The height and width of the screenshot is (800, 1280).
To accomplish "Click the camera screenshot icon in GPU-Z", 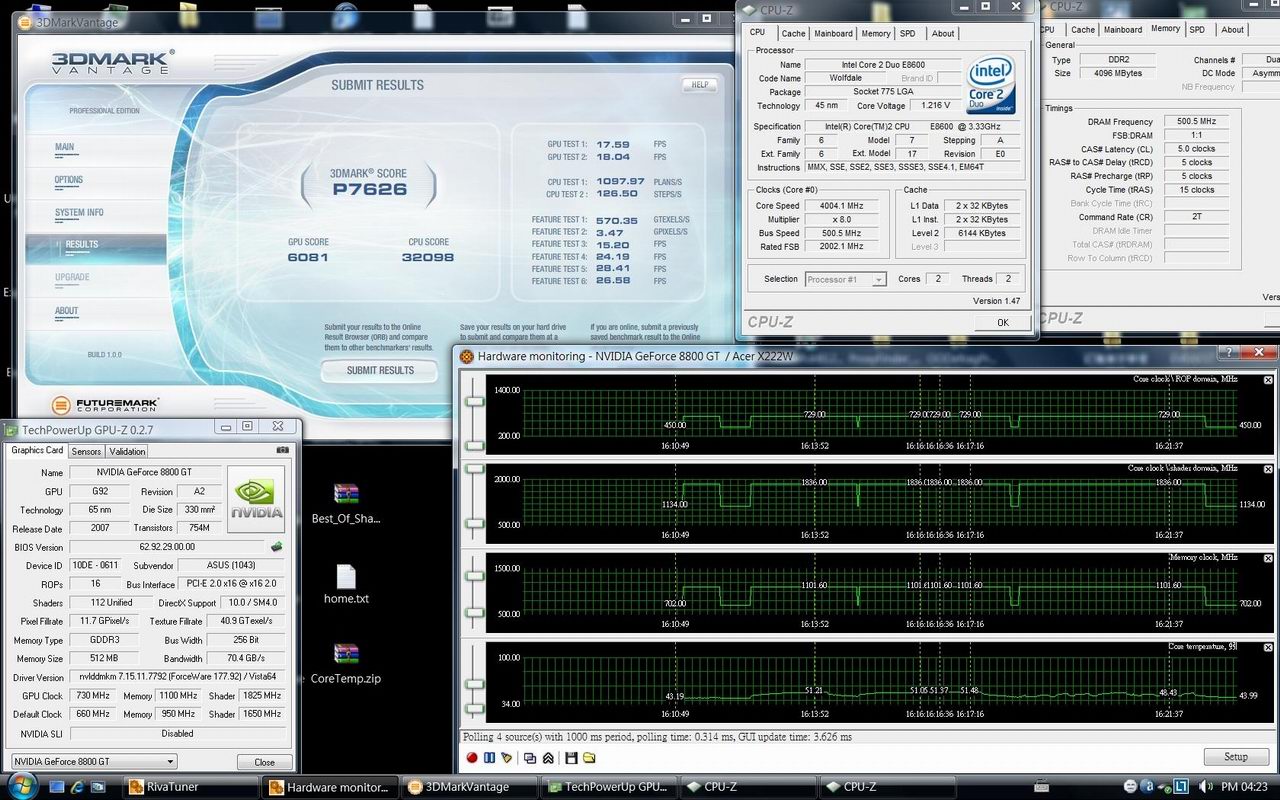I will coord(282,451).
